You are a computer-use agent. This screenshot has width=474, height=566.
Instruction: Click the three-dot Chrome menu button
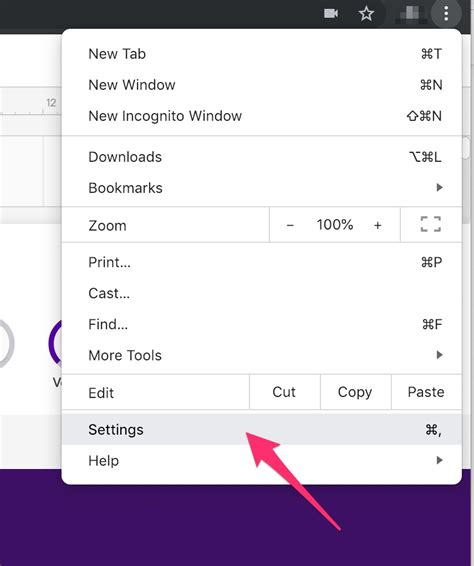[446, 14]
